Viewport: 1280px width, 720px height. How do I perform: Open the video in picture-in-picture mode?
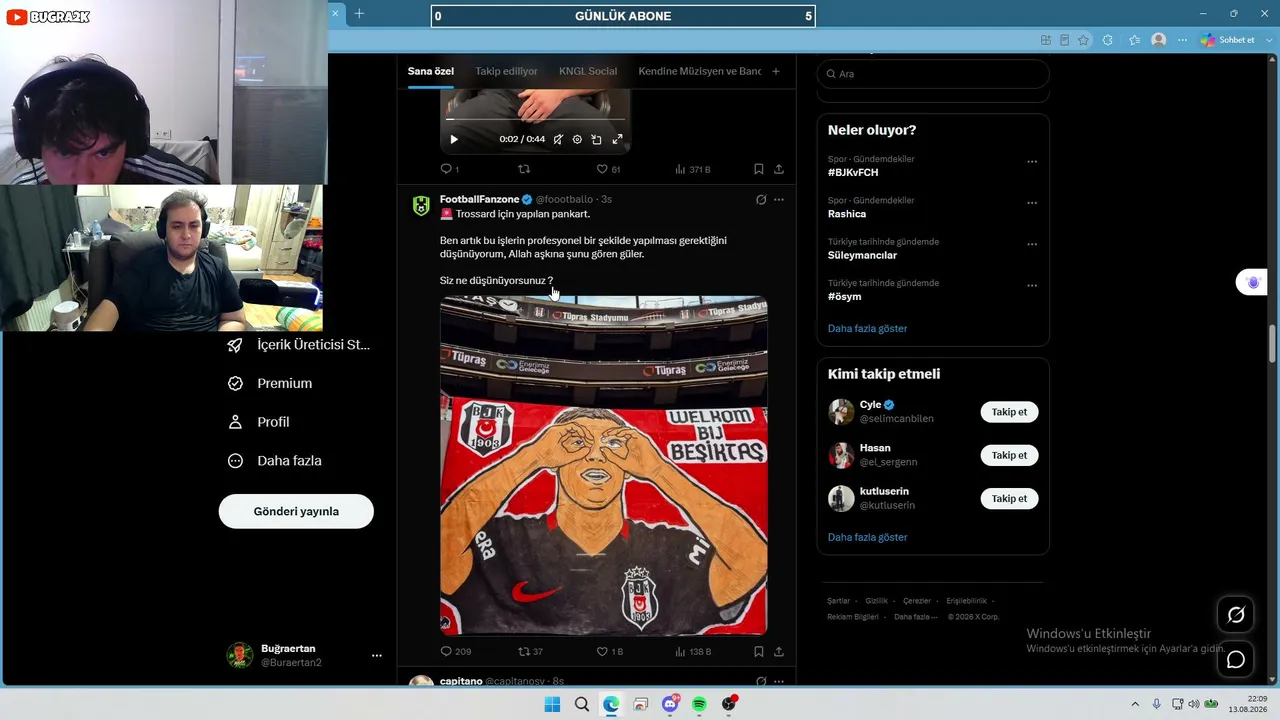[596, 140]
